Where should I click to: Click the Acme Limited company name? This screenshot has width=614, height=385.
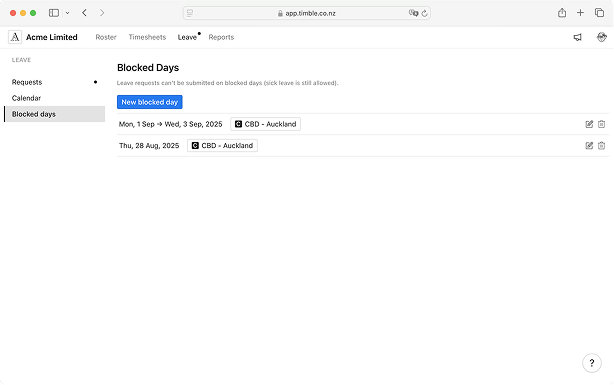click(52, 37)
